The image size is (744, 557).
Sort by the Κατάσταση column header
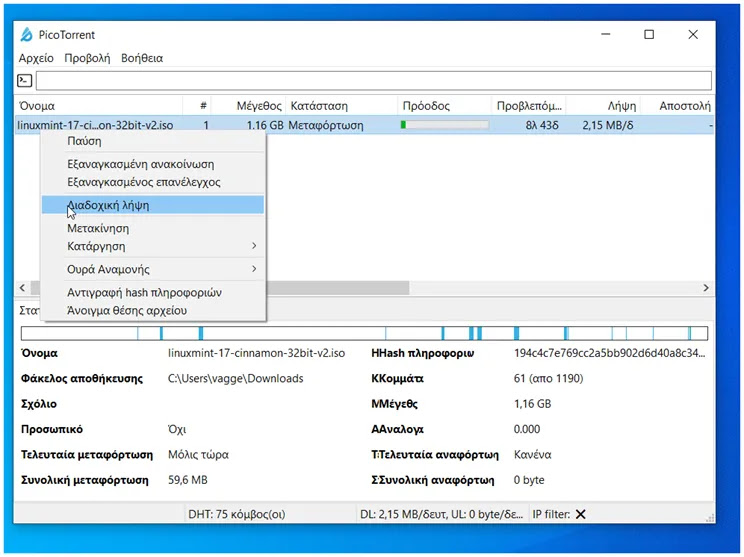pos(342,106)
